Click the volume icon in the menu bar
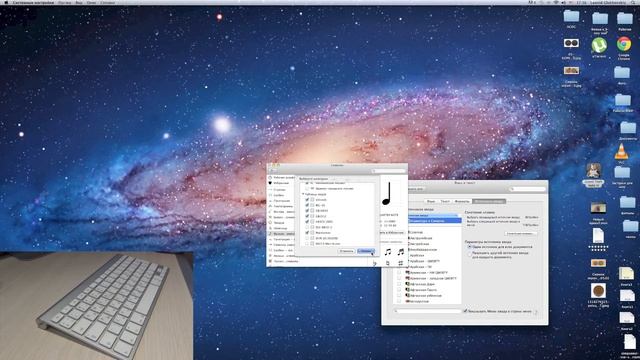Screen dimensions: 640x360 coord(564,2)
